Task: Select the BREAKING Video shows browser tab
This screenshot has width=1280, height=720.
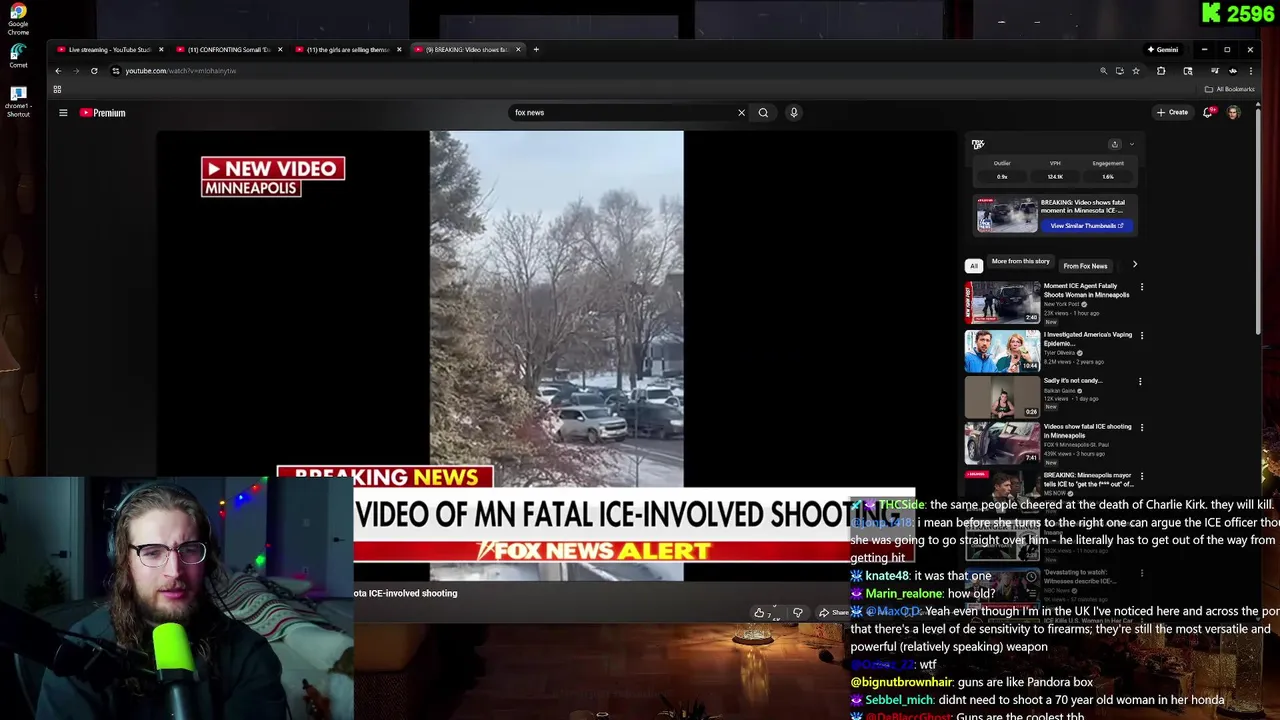Action: point(466,49)
